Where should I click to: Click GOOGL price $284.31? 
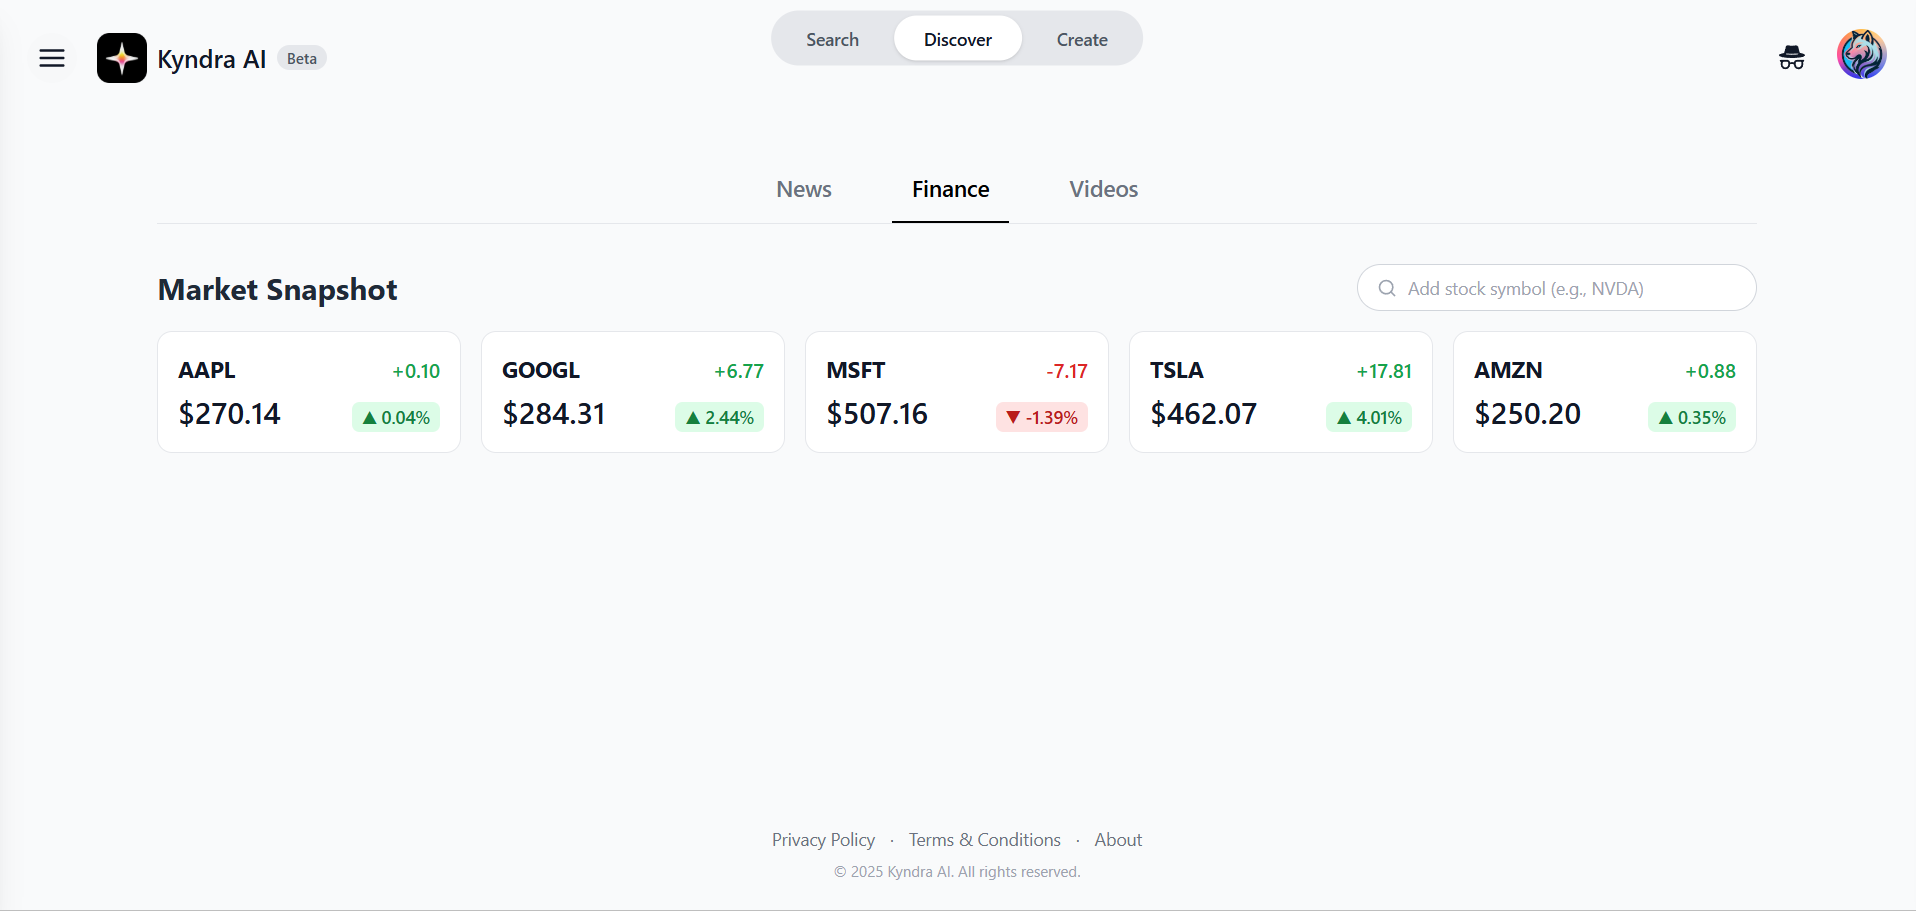(x=554, y=414)
